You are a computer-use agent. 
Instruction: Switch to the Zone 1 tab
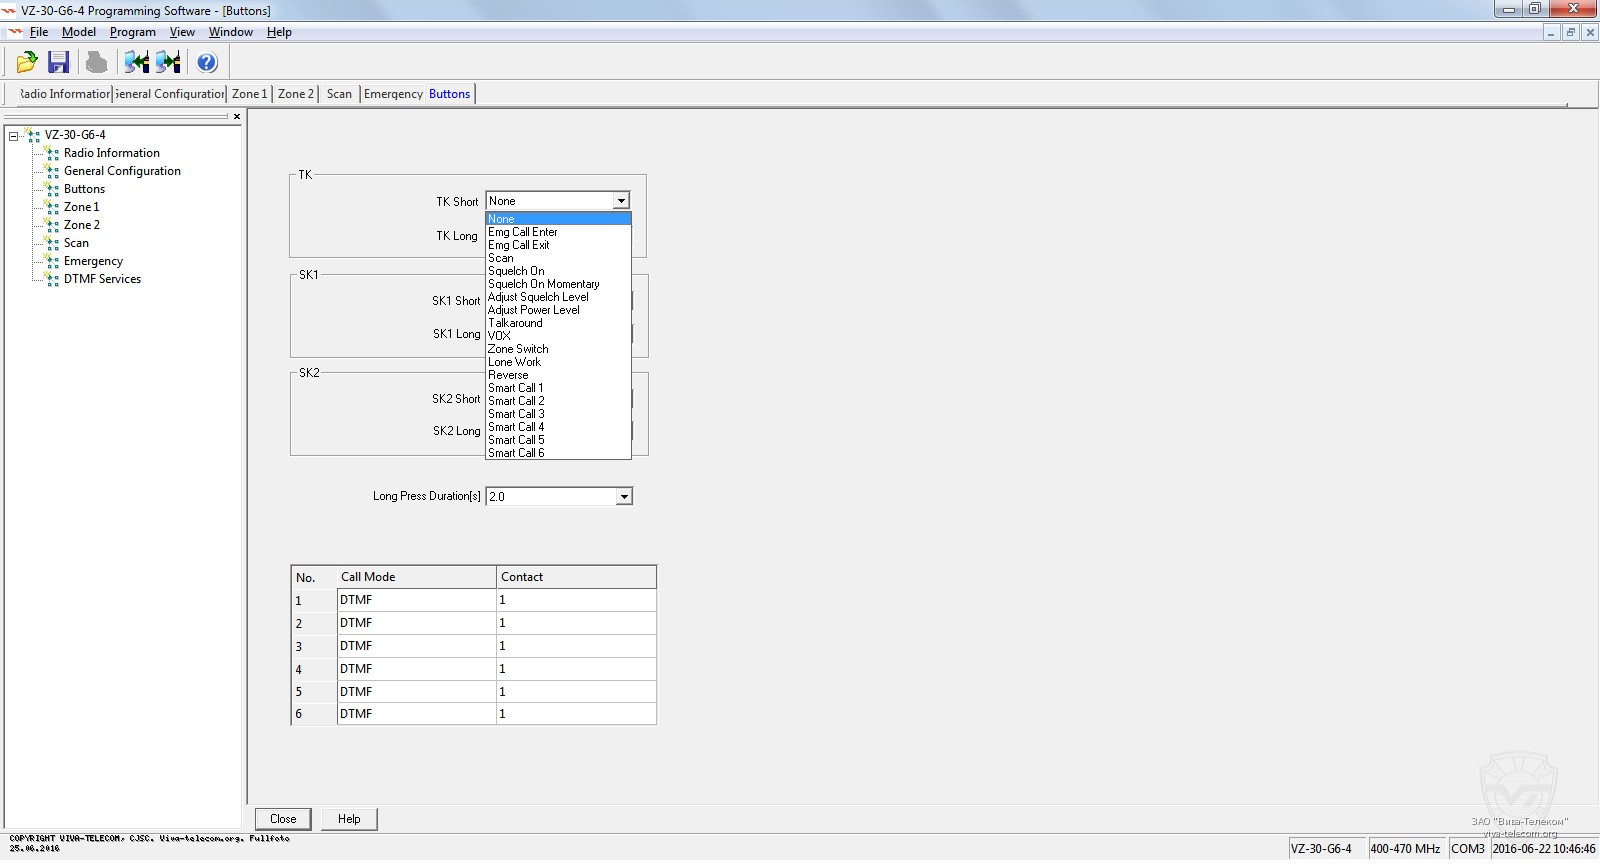(x=250, y=94)
